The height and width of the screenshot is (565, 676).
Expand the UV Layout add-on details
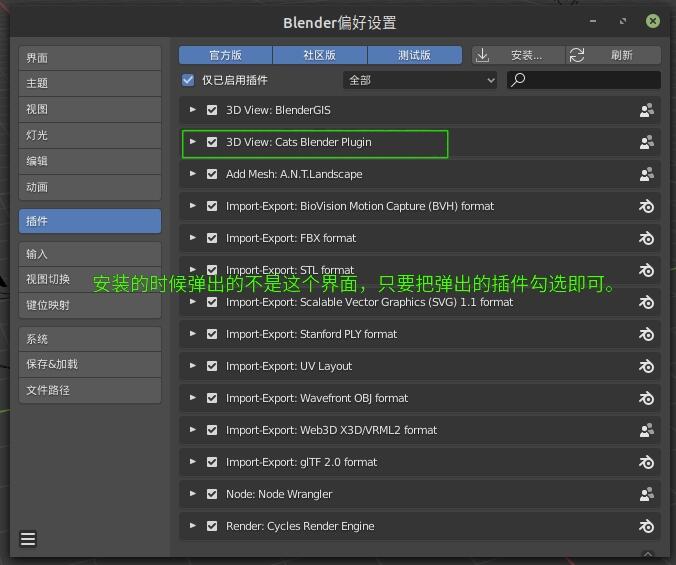193,365
